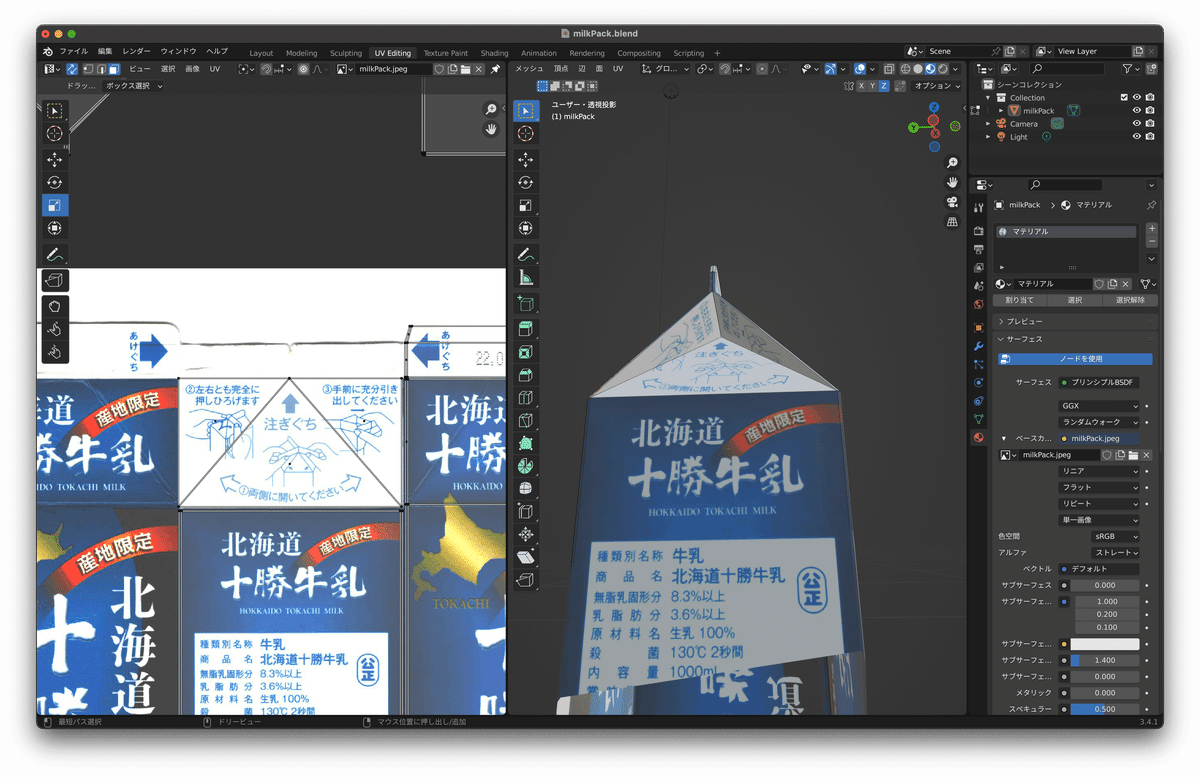
Task: Open the options dropdown in 3D viewport
Action: (938, 86)
